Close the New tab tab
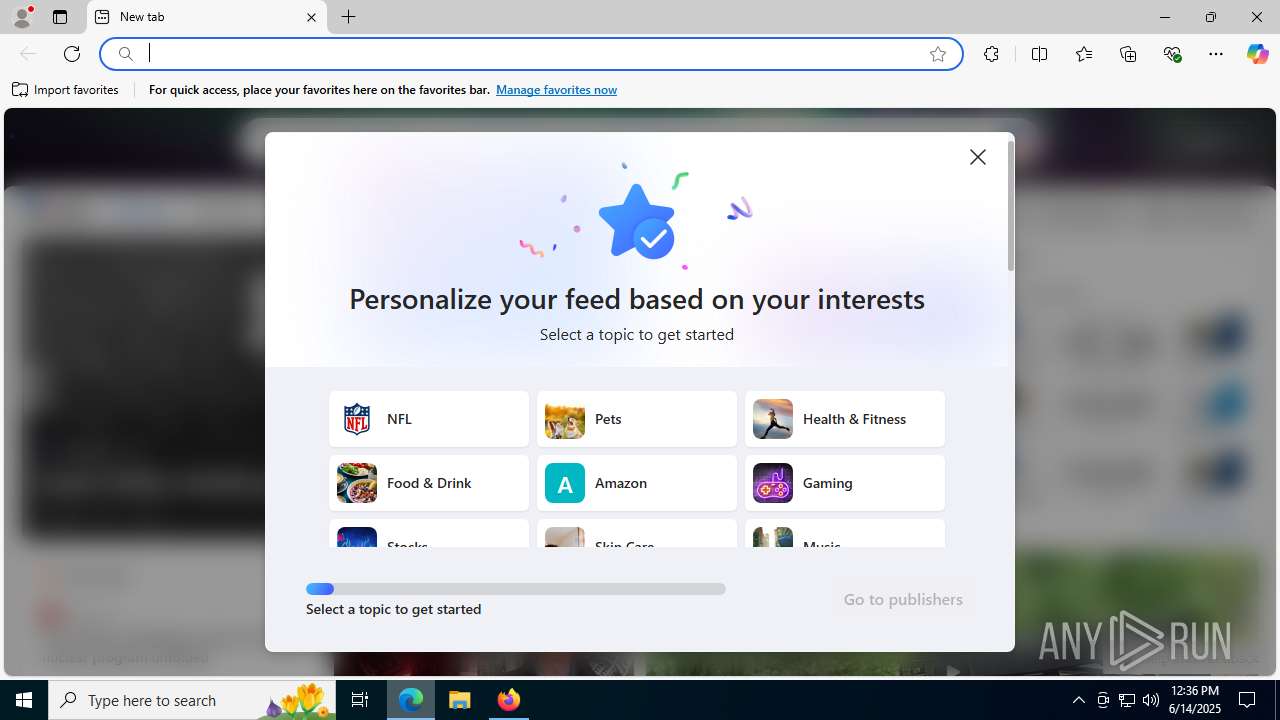Screen dimensions: 1280x720 [x=311, y=17]
